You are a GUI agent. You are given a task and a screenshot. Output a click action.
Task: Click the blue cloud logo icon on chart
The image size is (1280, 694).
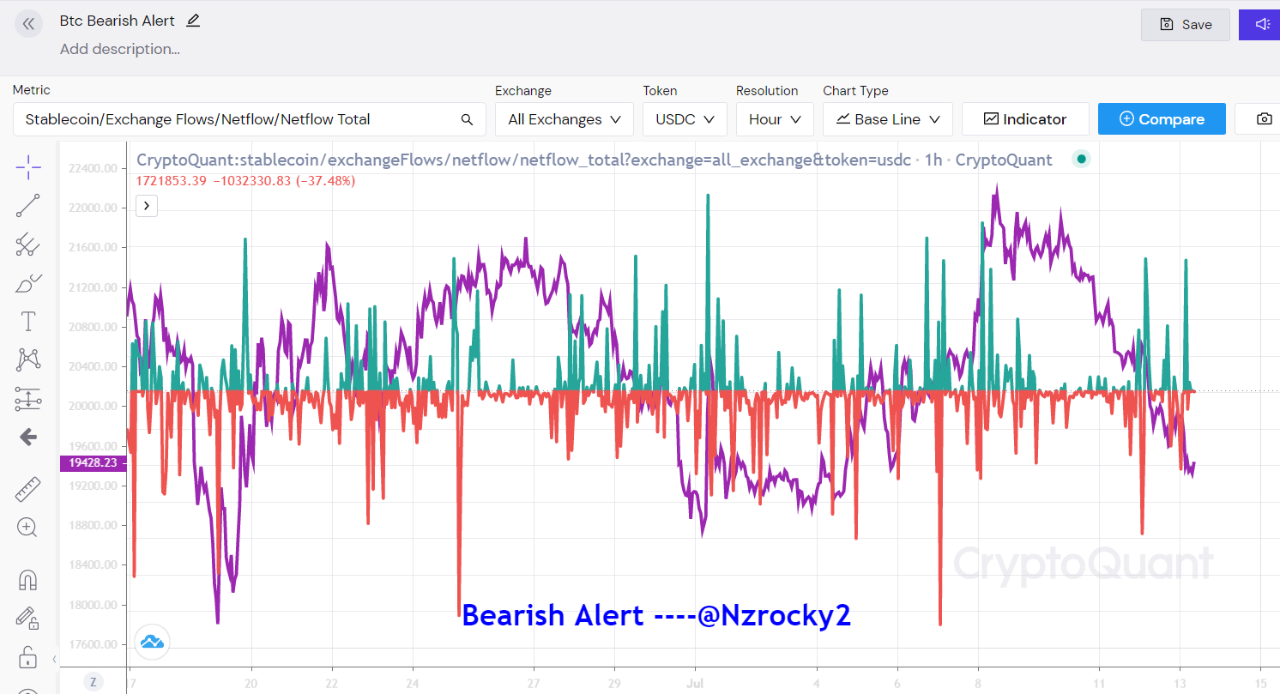click(152, 641)
